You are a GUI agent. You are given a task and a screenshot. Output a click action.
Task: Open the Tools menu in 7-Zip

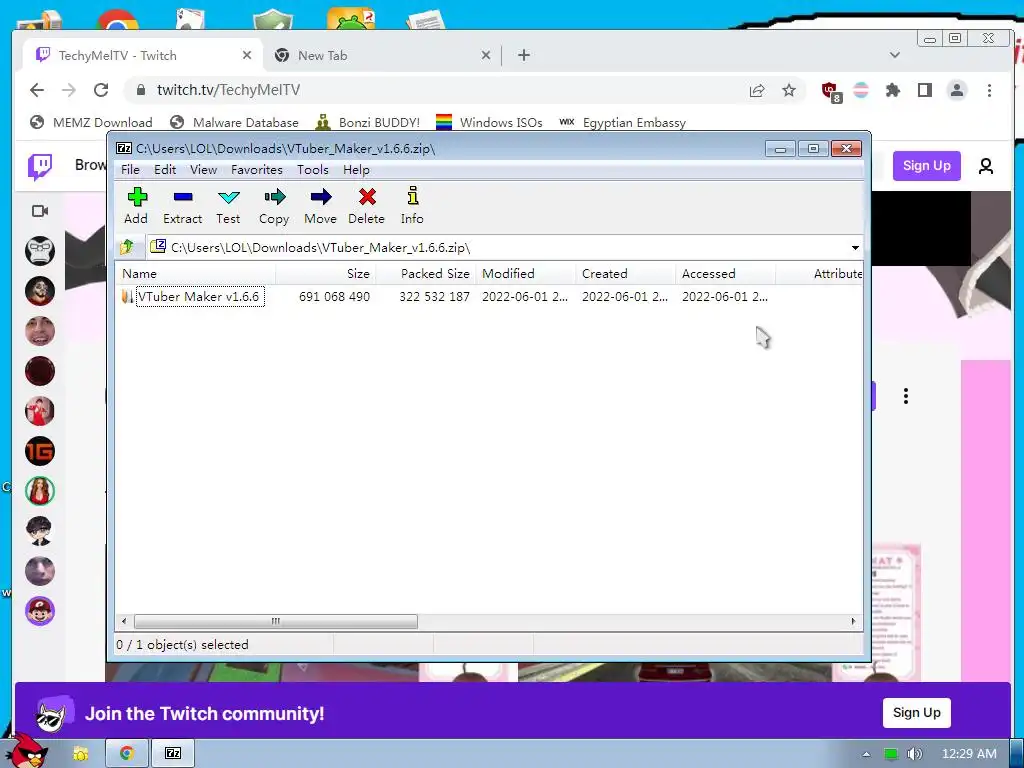tap(312, 170)
